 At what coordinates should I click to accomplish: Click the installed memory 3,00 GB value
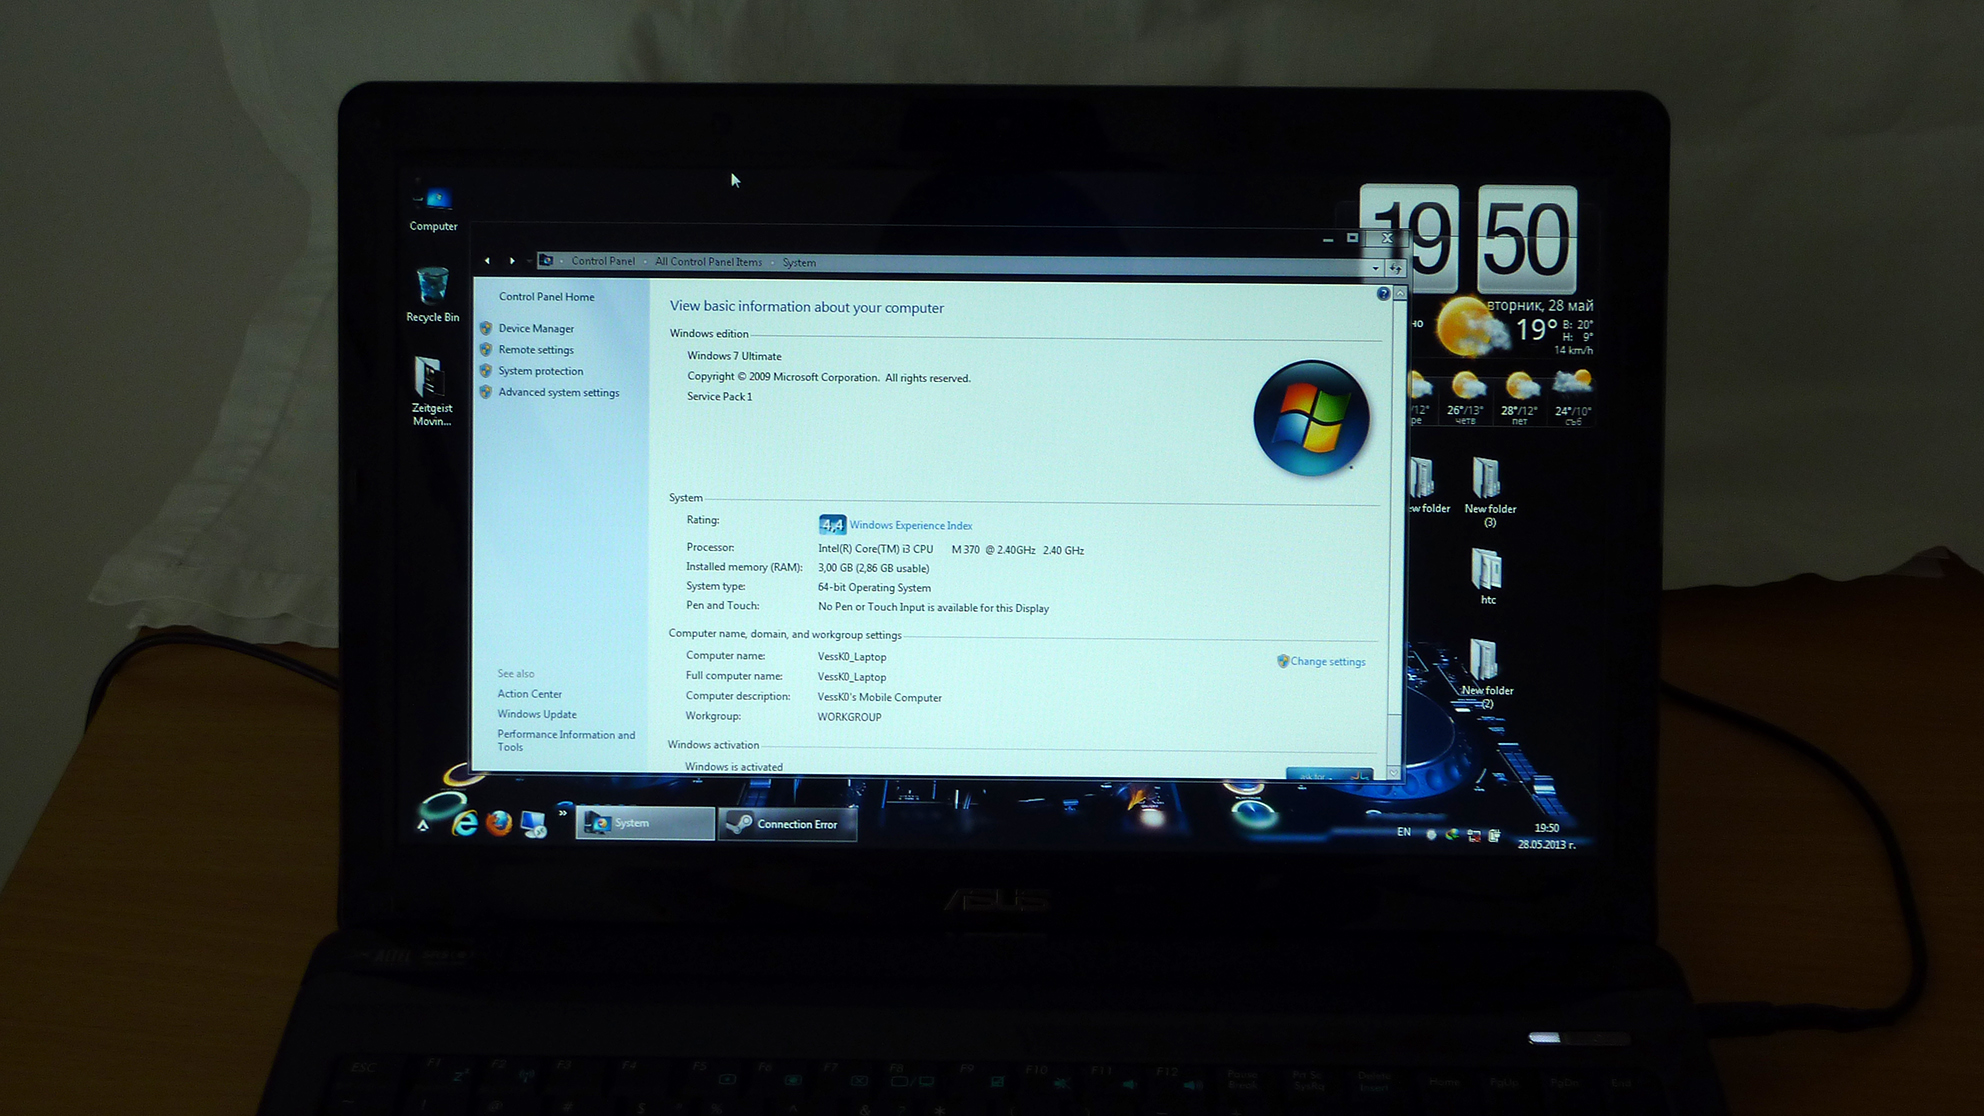point(873,568)
